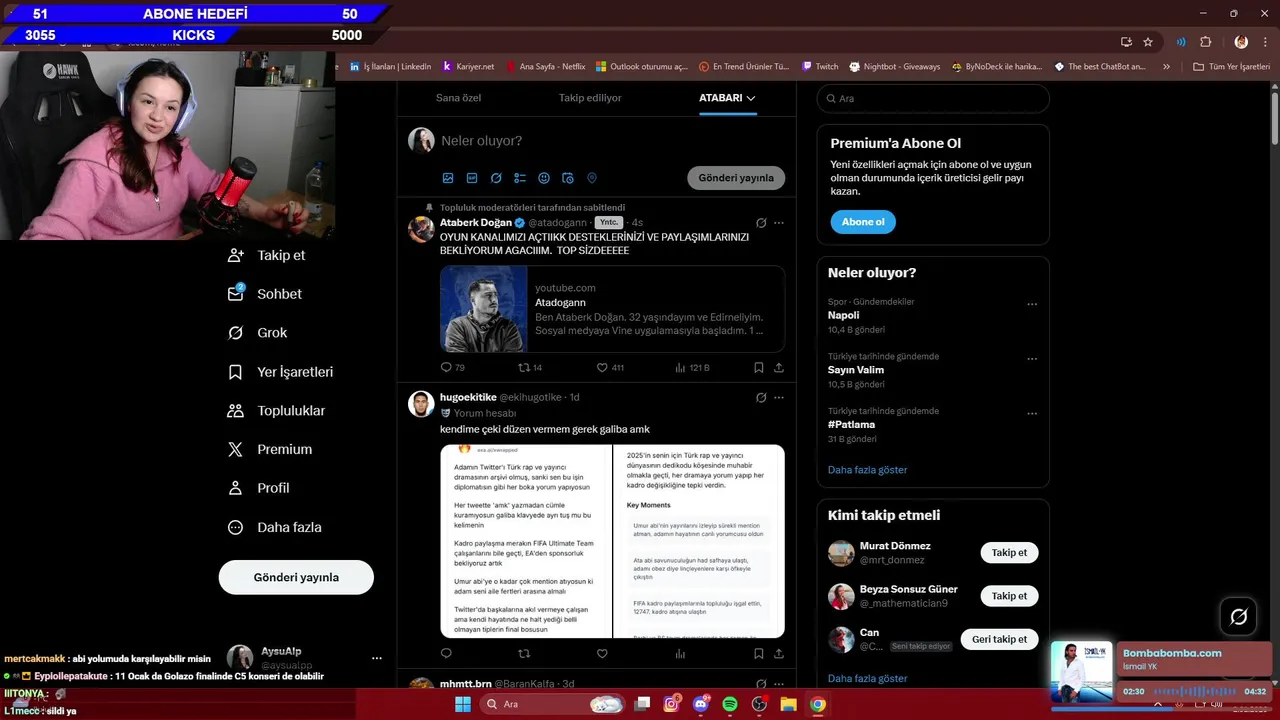Ask Grok about Ataberk Doğan's post
Screen dimensions: 1280x720
[761, 223]
